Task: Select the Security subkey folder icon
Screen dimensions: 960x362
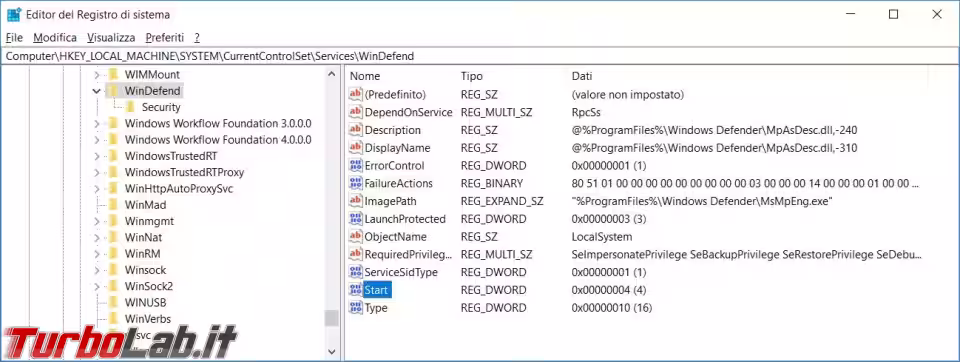Action: tap(130, 107)
